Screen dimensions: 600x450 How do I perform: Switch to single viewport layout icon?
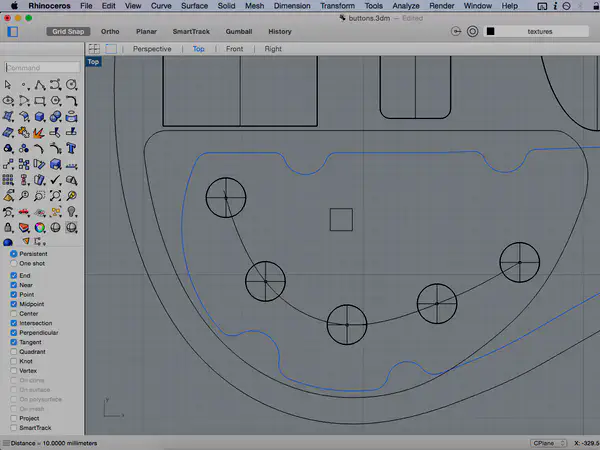pyautogui.click(x=111, y=49)
